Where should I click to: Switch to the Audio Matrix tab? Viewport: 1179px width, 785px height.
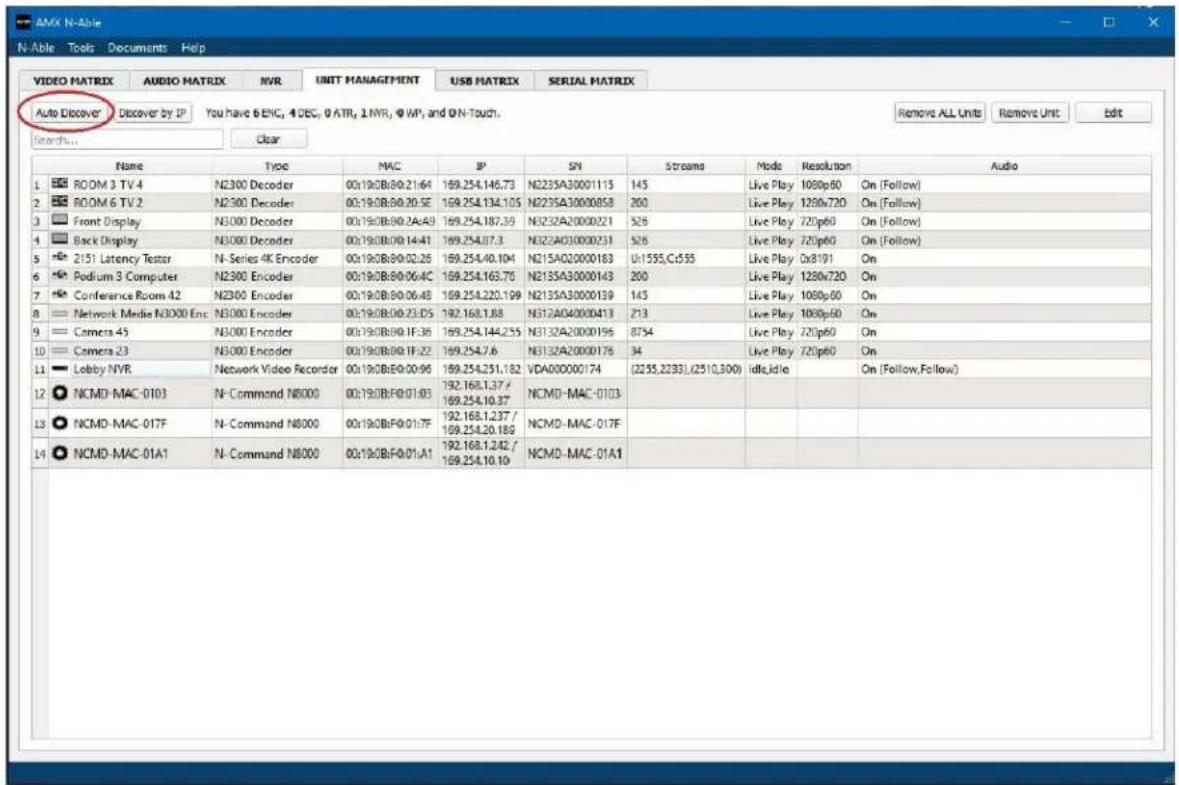click(184, 80)
